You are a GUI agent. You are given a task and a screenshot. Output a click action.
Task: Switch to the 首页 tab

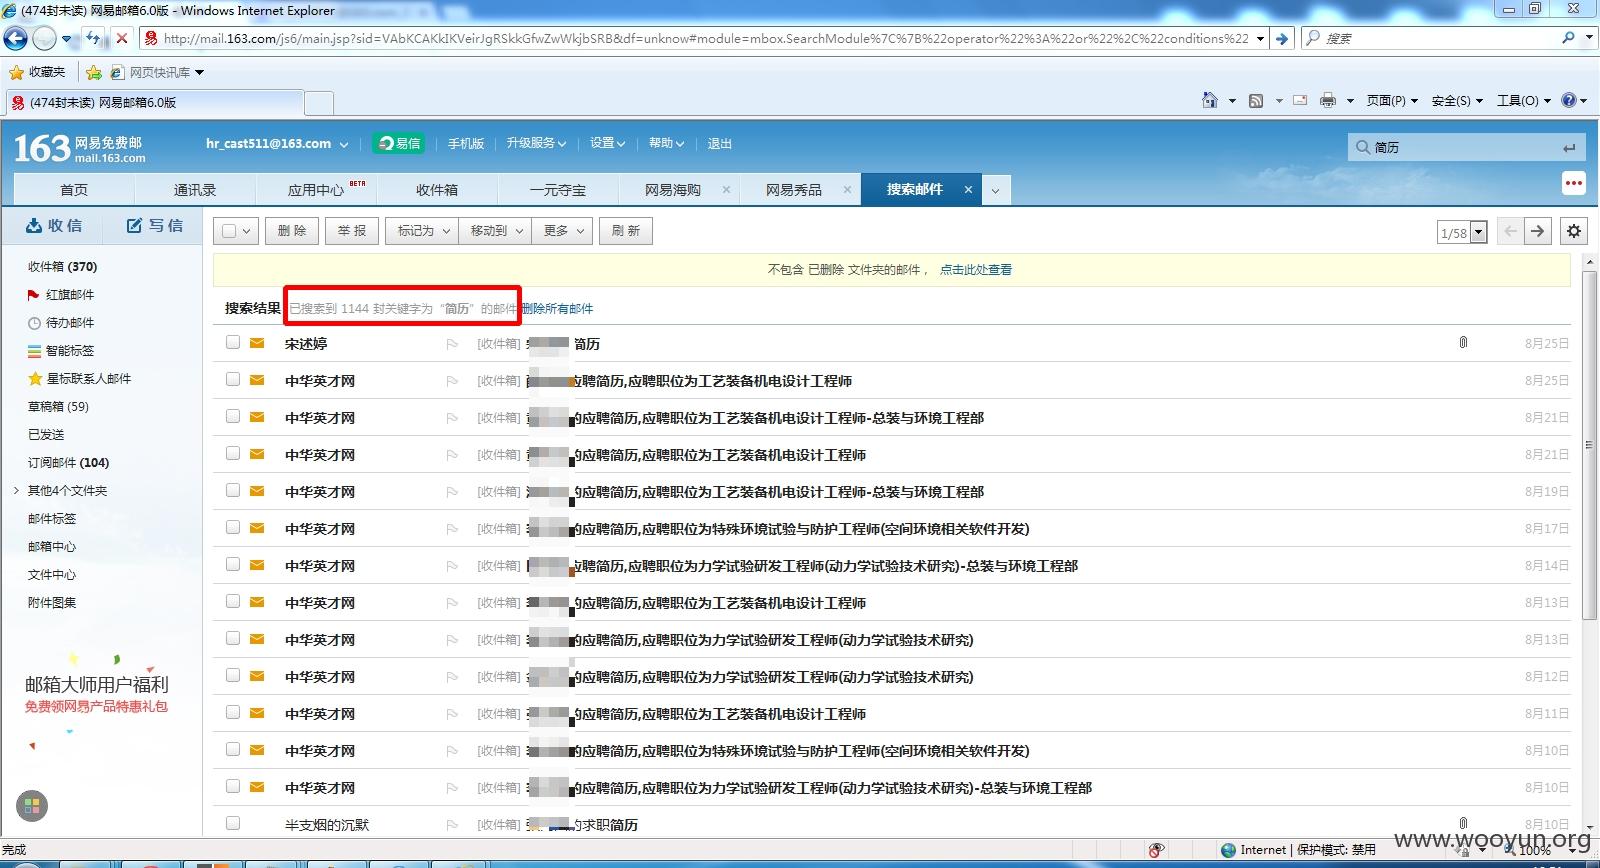(73, 190)
